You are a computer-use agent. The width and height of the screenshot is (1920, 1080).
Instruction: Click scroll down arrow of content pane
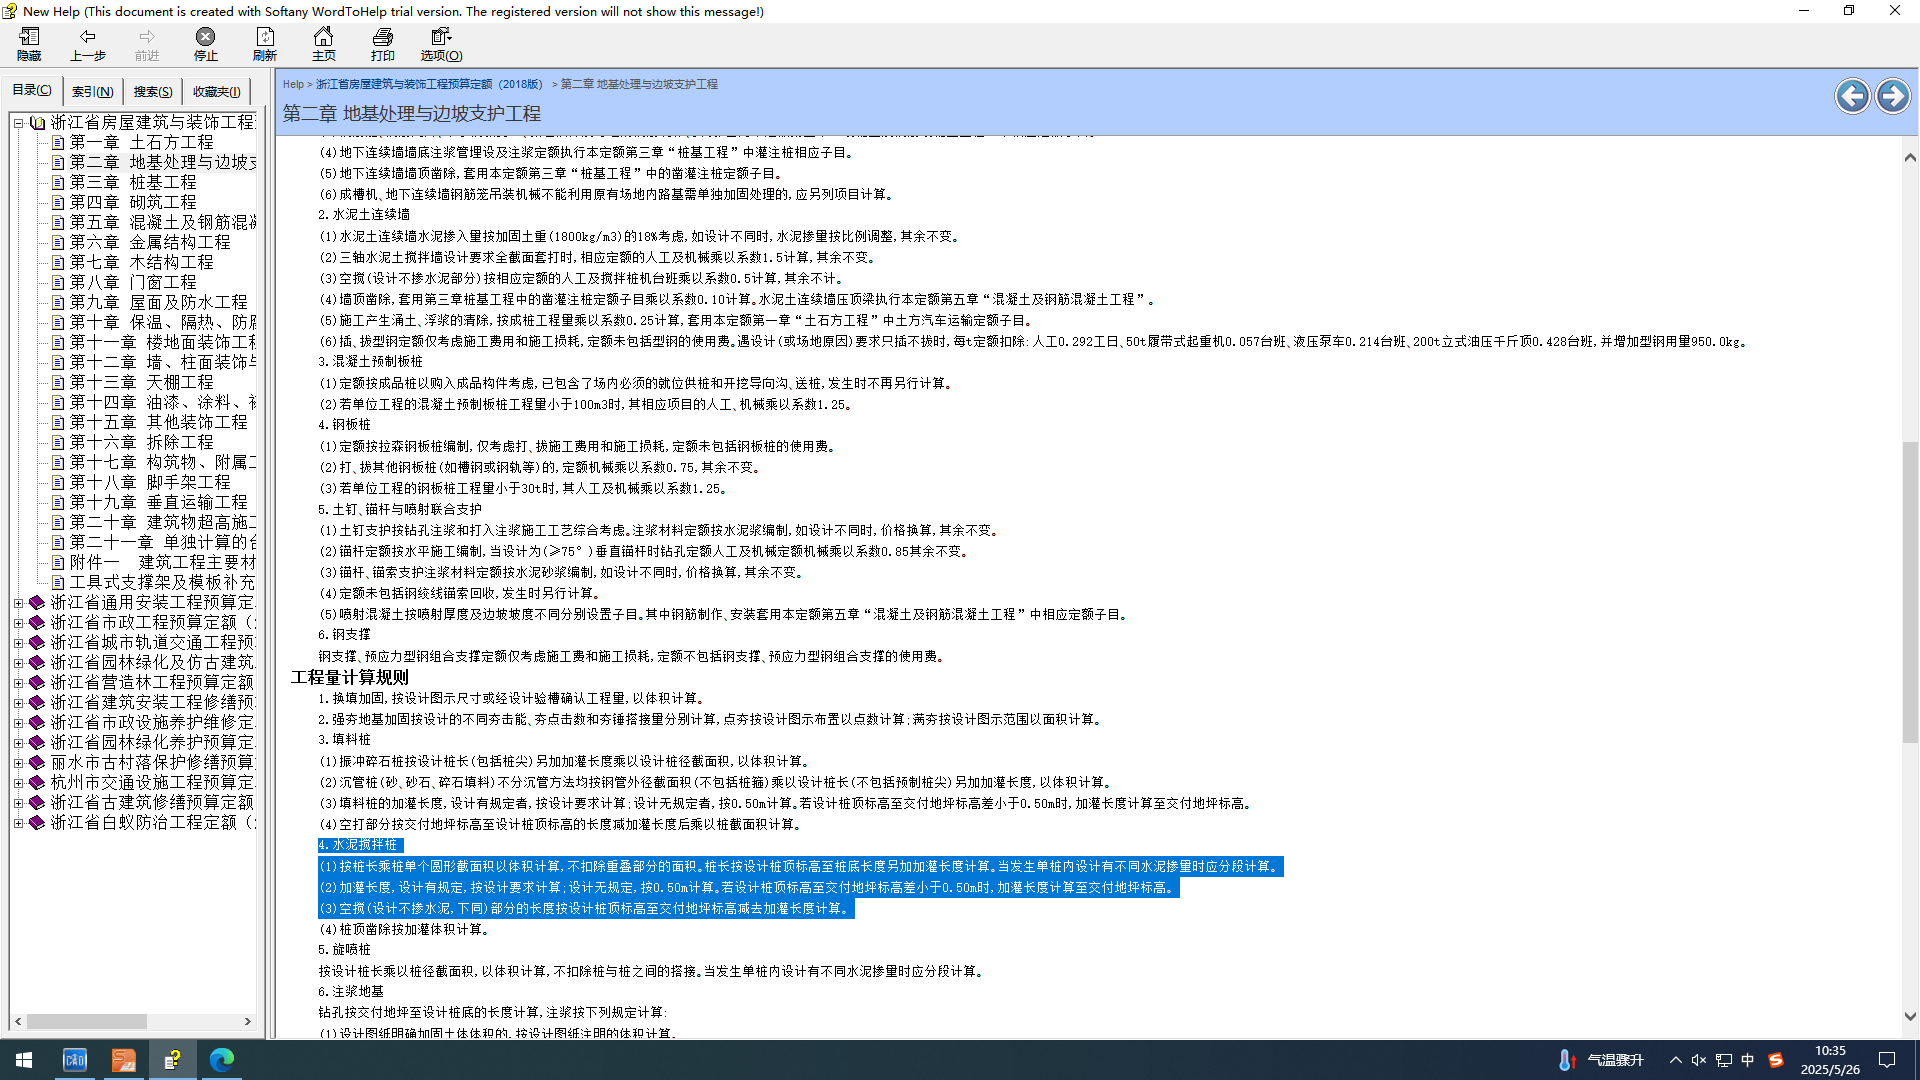pyautogui.click(x=1910, y=1016)
